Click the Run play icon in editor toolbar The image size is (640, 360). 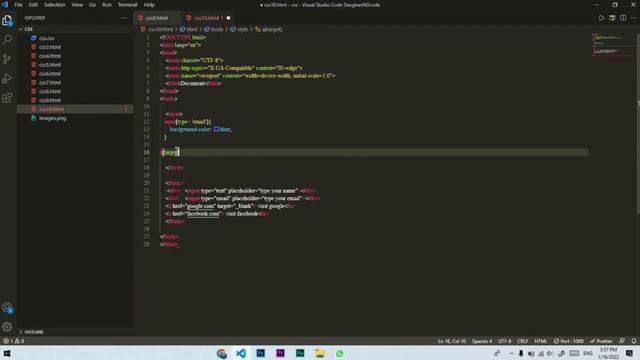tap(601, 18)
